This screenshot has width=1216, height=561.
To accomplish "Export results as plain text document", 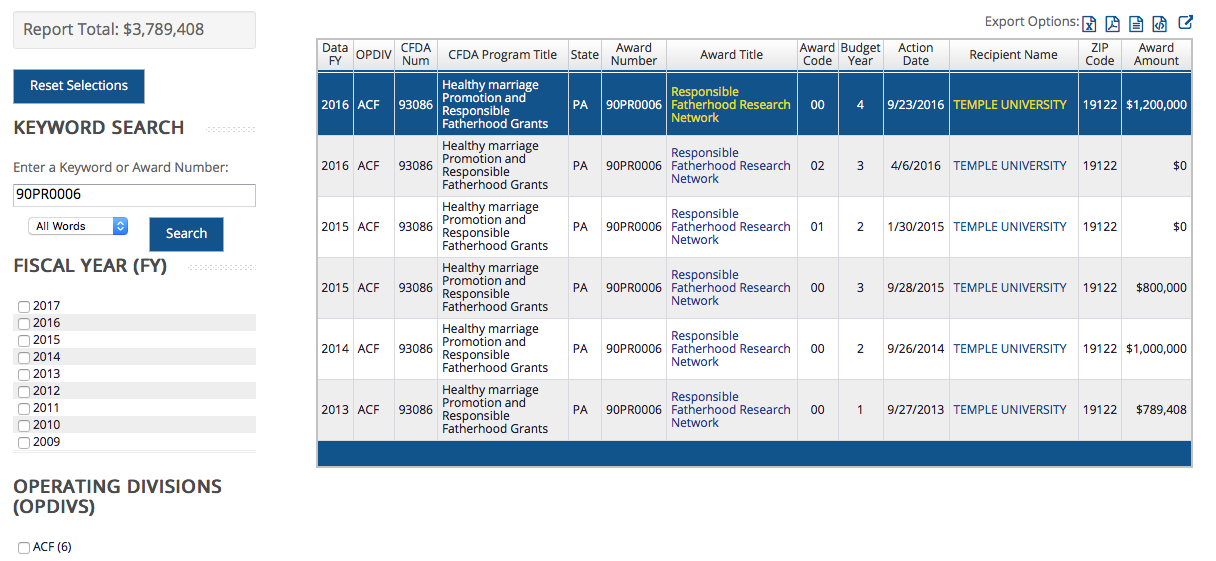I will 1136,24.
